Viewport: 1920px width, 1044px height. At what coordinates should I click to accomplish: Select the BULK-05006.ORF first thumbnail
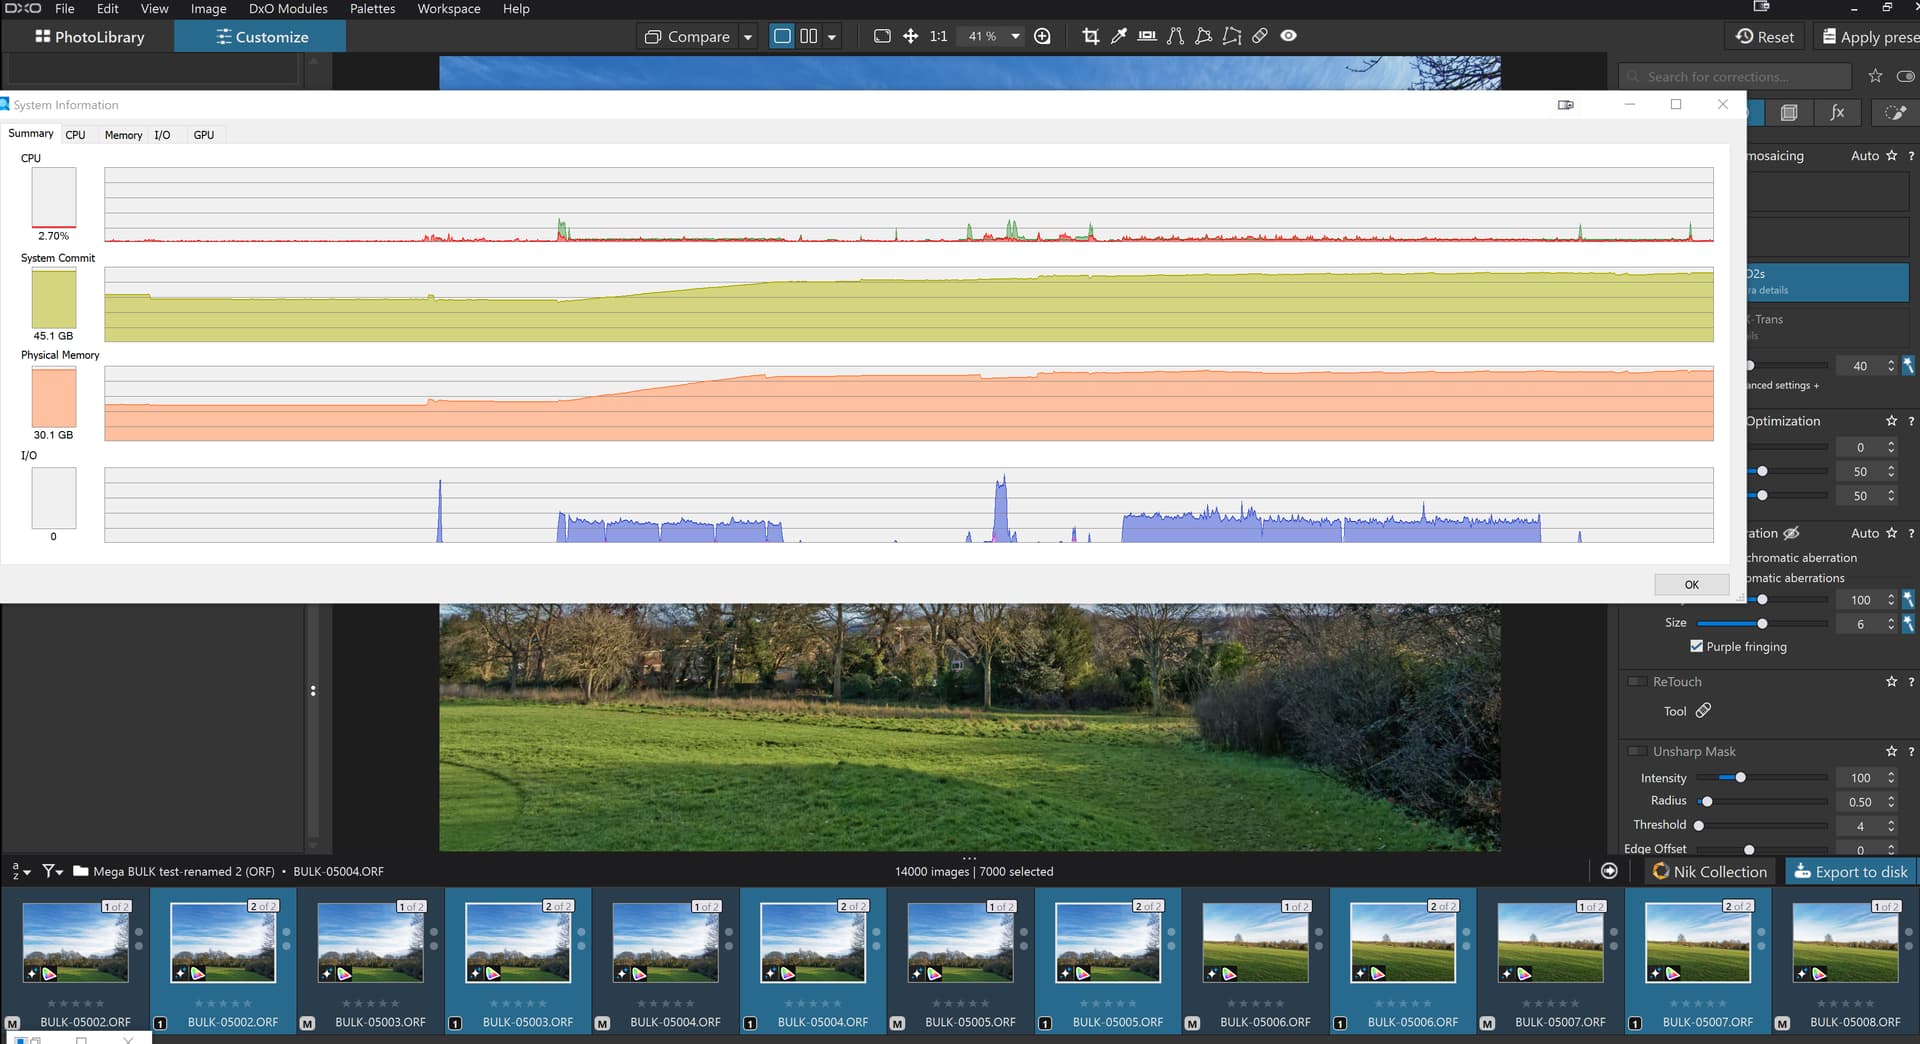pos(1255,943)
